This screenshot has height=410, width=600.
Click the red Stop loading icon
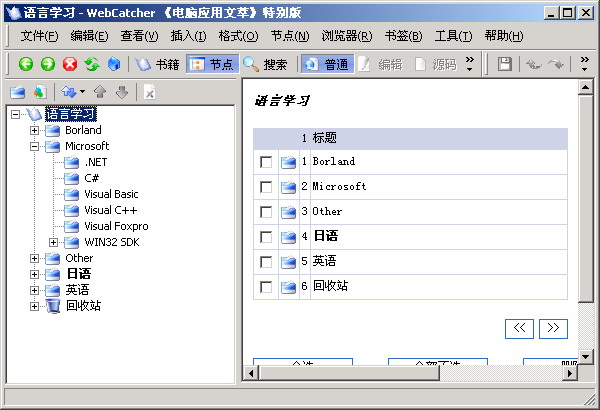coord(70,64)
